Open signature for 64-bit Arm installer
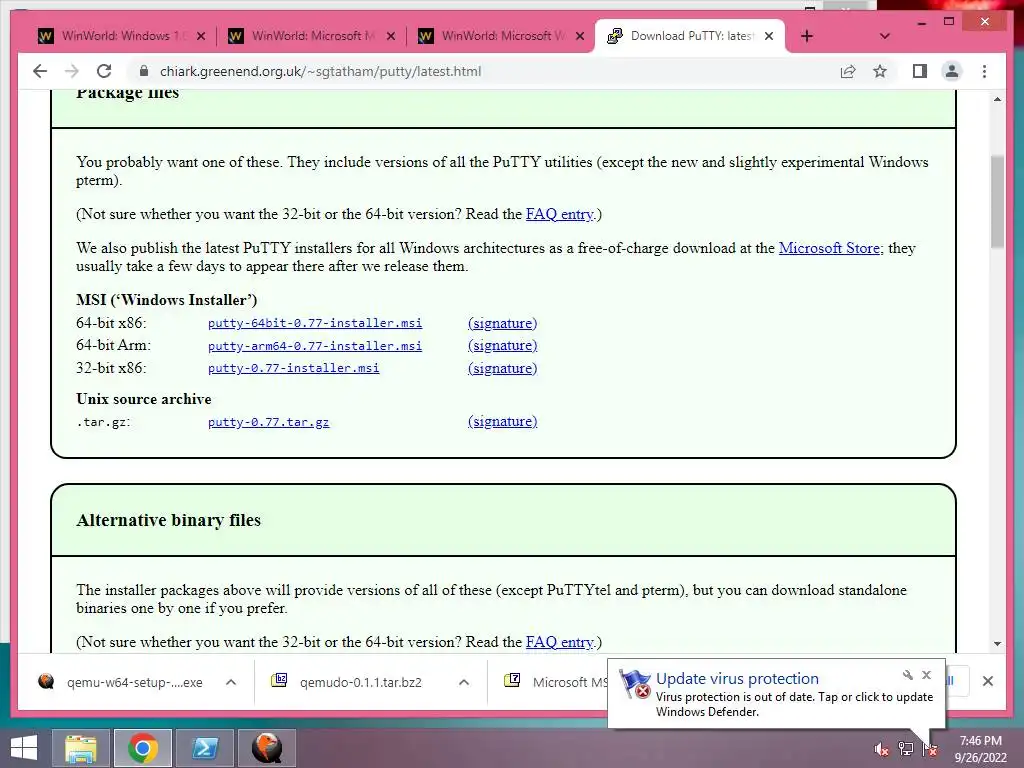Screen dimensions: 1024x768 click(x=502, y=345)
